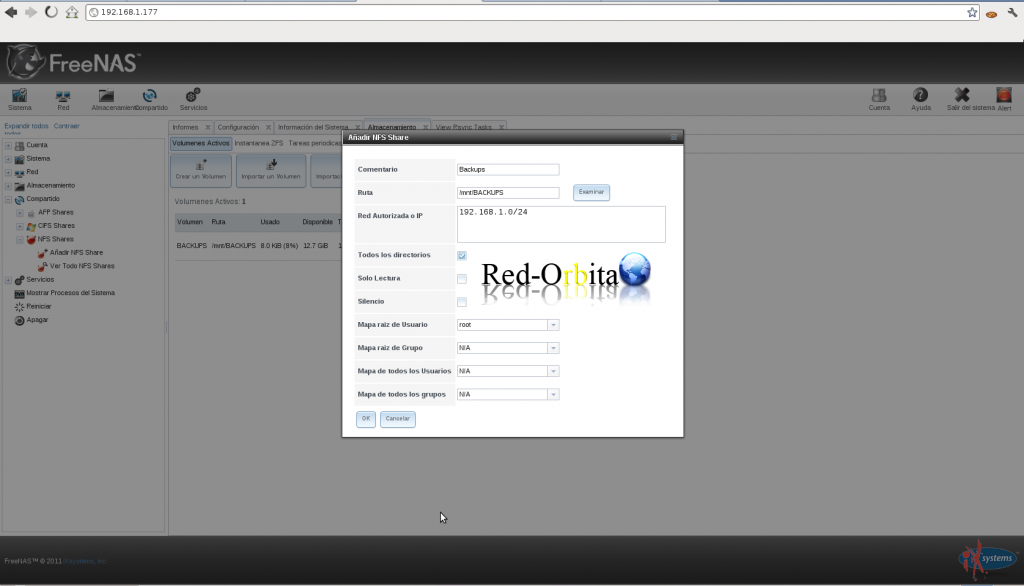Click the Red Autorizada o IP text area
Image resolution: width=1024 pixels, height=586 pixels.
click(561, 224)
